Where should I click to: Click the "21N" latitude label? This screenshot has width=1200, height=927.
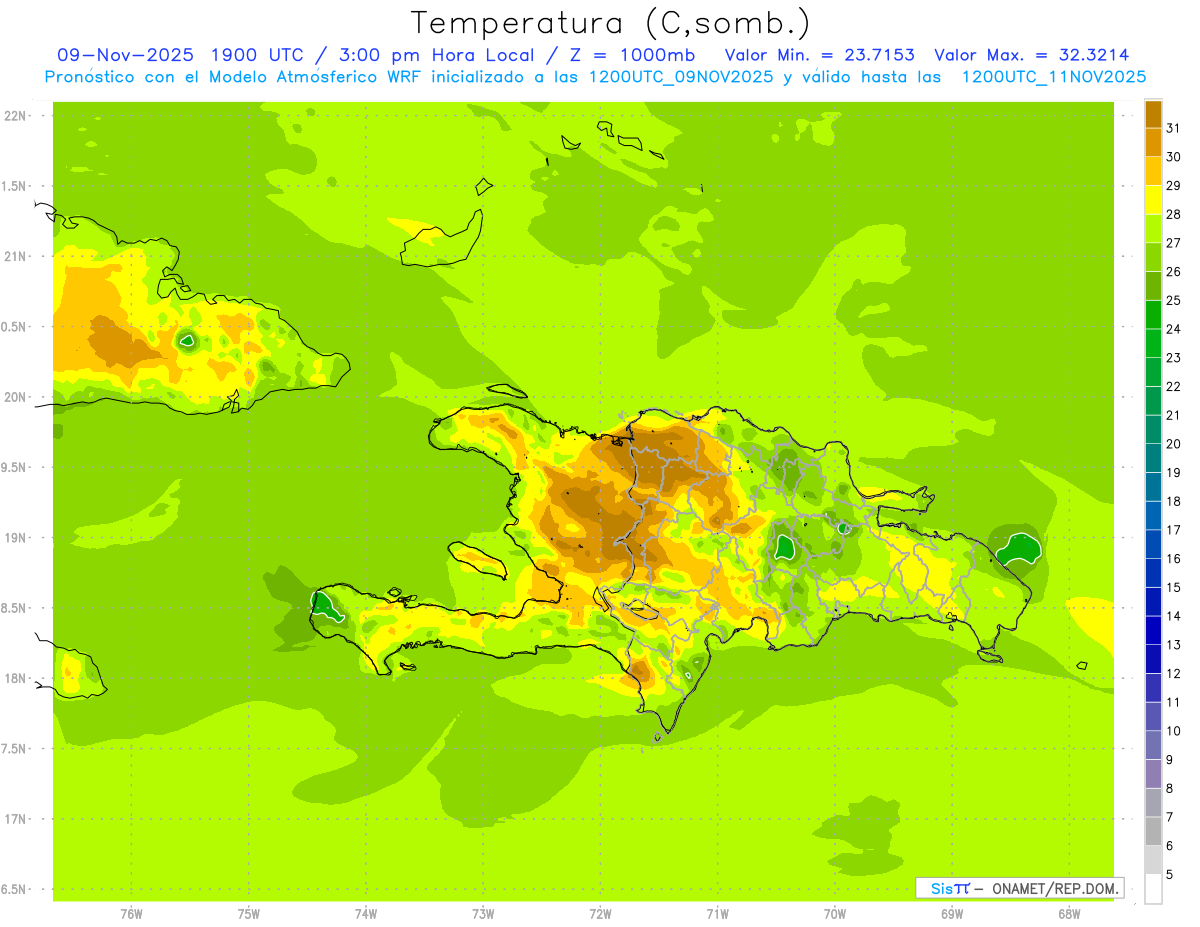15,256
